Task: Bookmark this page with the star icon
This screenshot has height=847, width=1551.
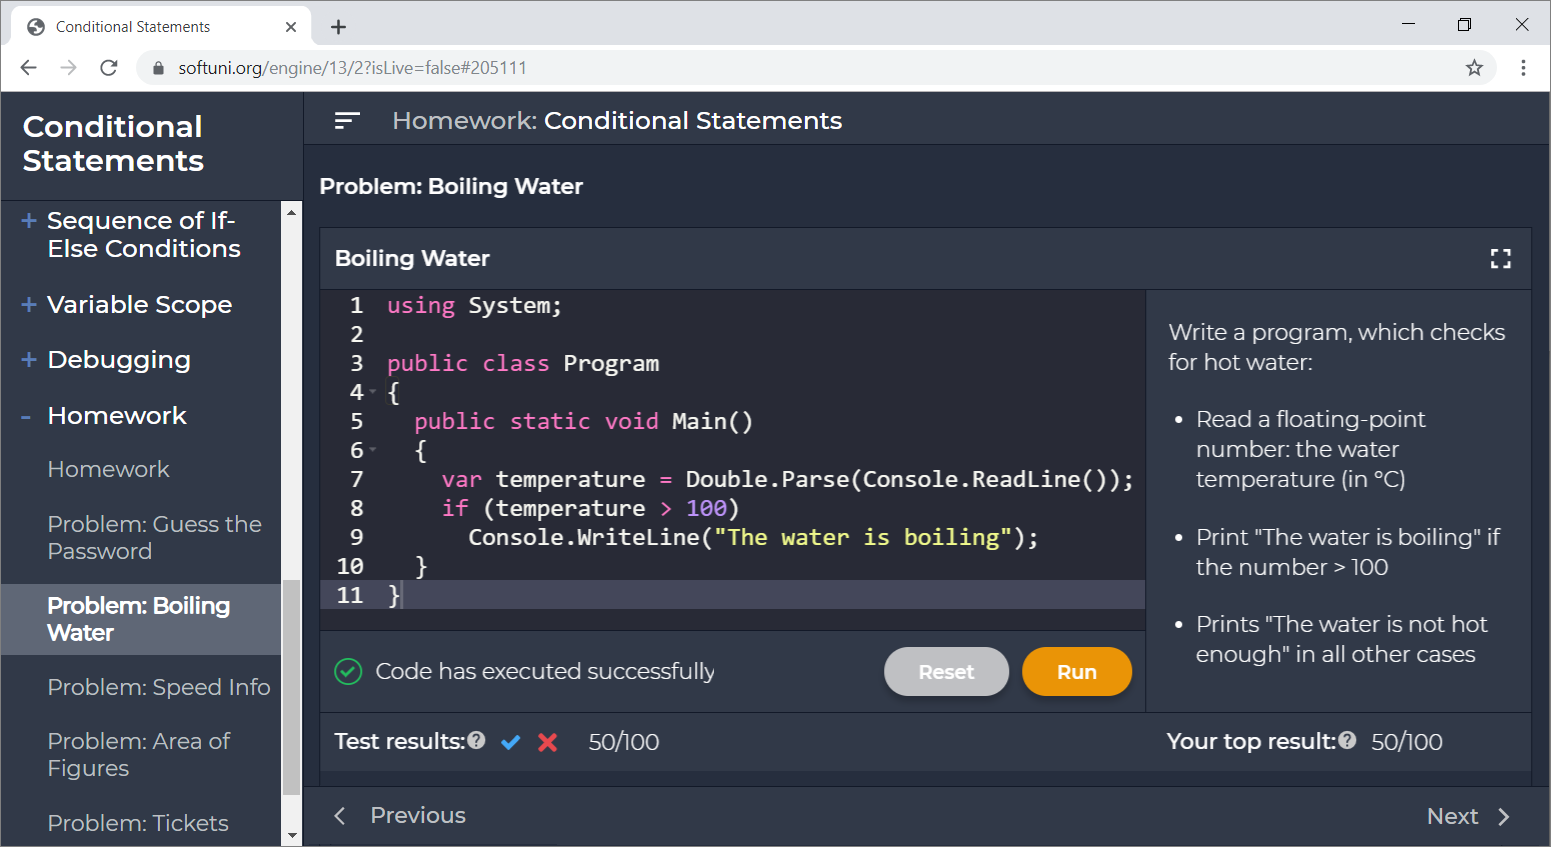Action: [x=1474, y=68]
